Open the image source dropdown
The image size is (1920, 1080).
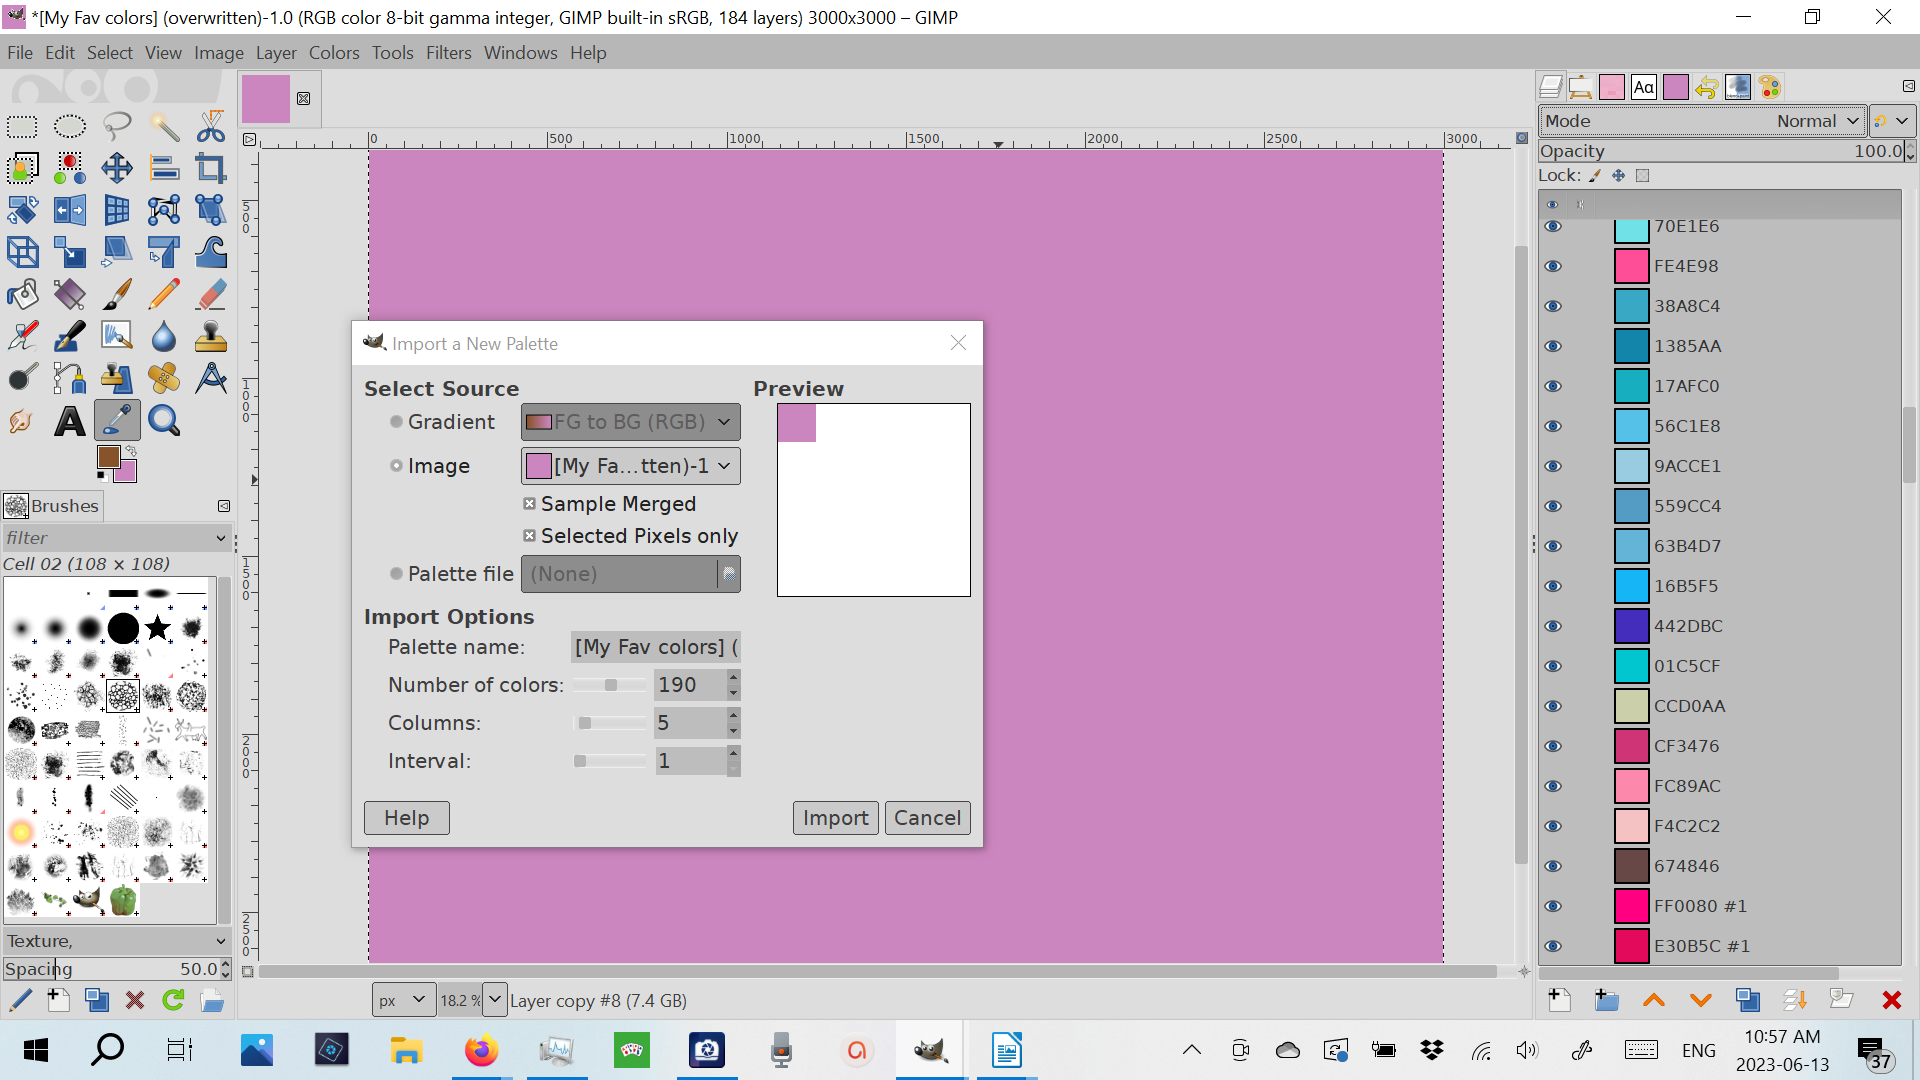(x=630, y=466)
